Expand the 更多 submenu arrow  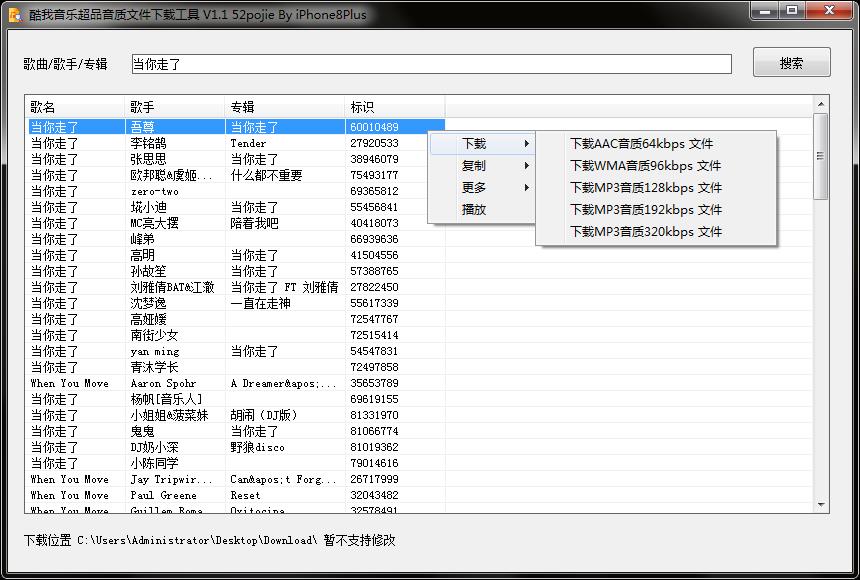[x=527, y=188]
